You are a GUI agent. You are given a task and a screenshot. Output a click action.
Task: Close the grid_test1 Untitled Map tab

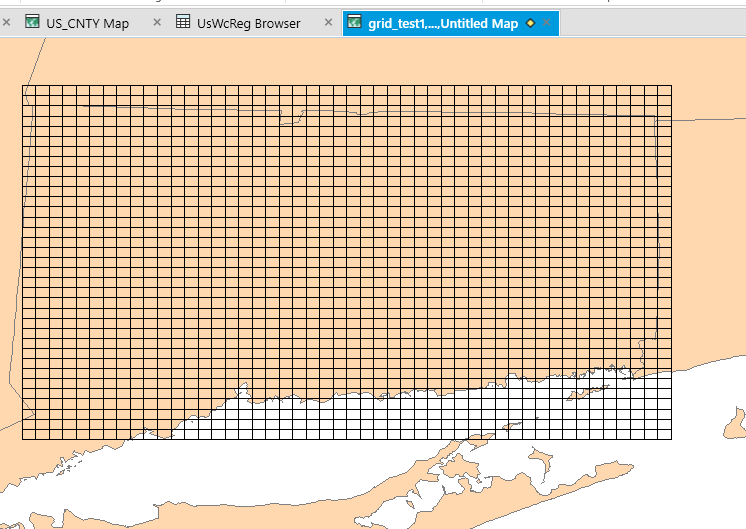point(546,23)
